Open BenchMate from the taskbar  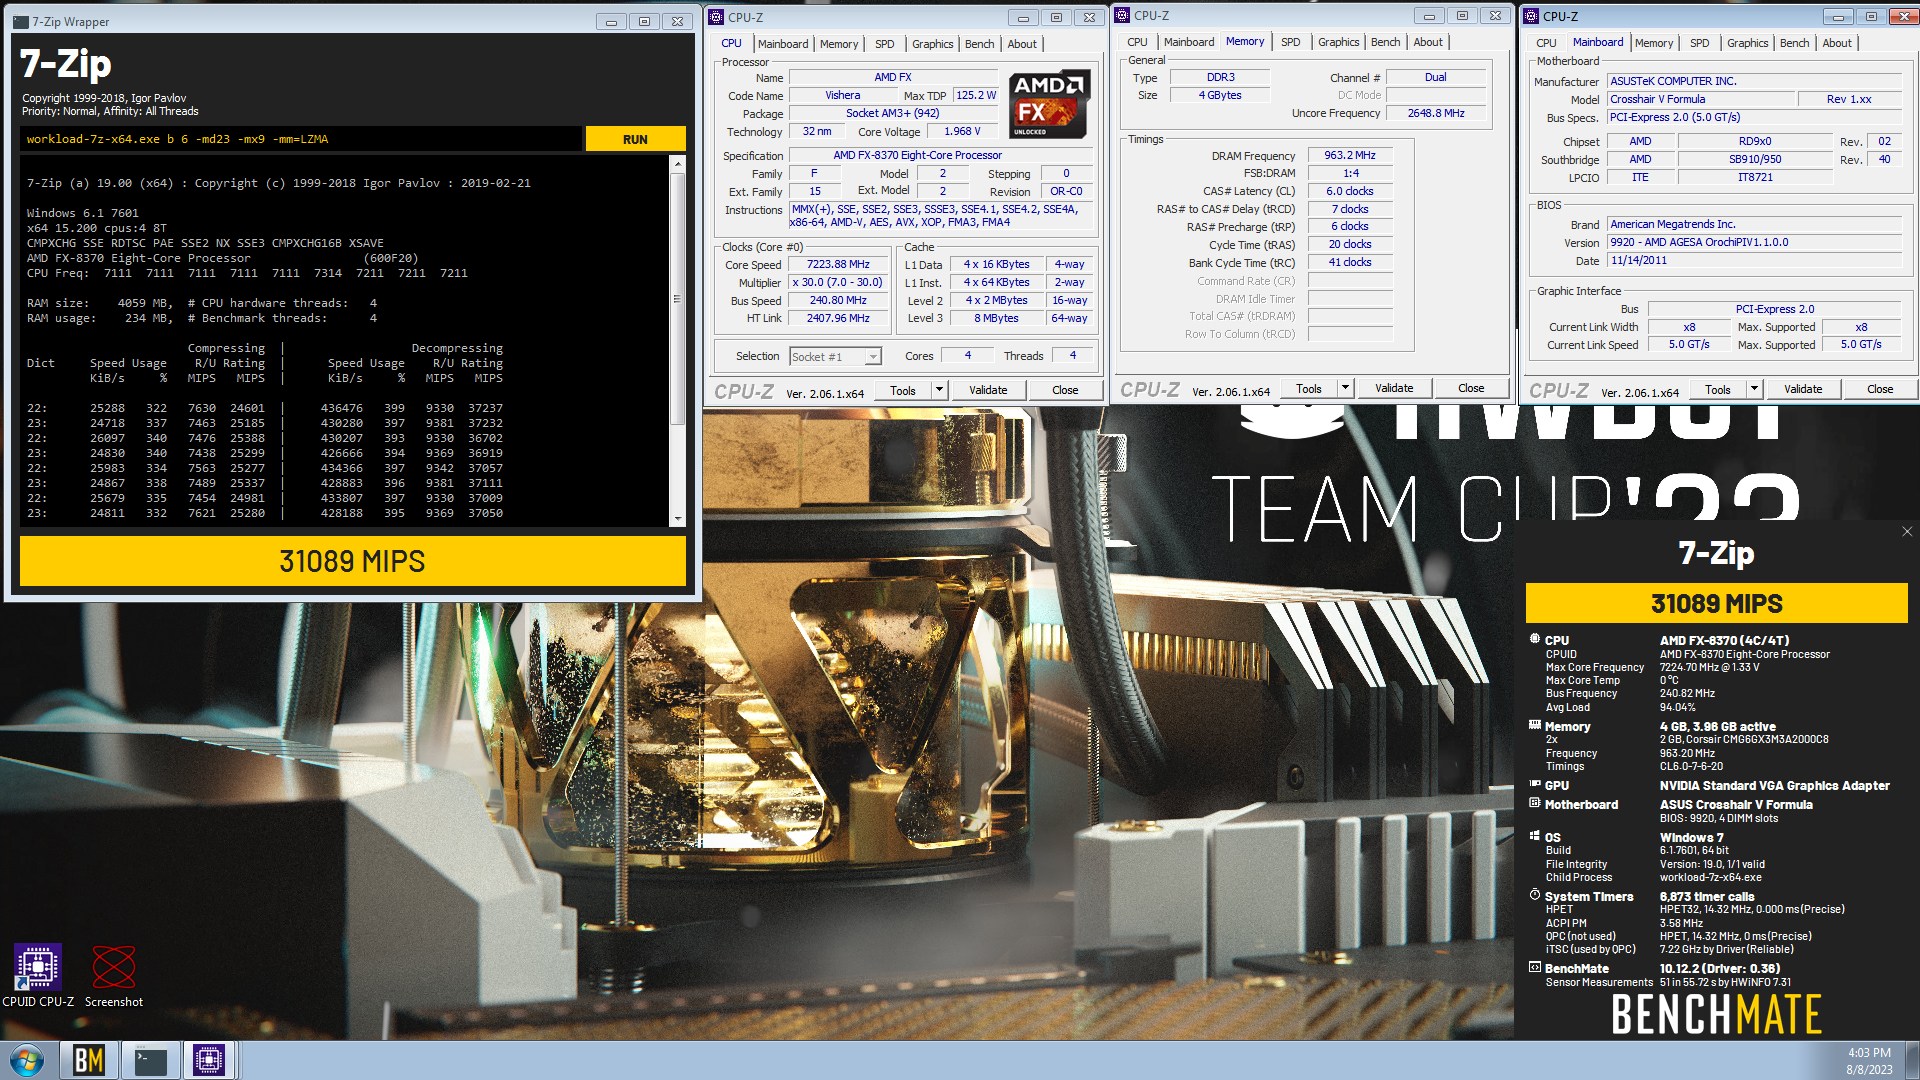[89, 1060]
